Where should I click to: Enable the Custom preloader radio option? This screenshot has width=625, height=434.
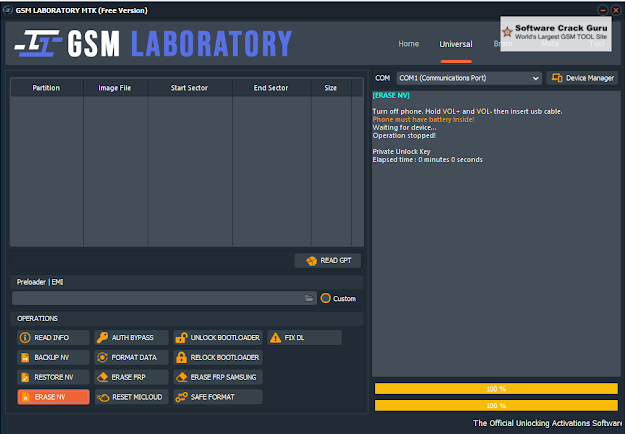pos(326,298)
